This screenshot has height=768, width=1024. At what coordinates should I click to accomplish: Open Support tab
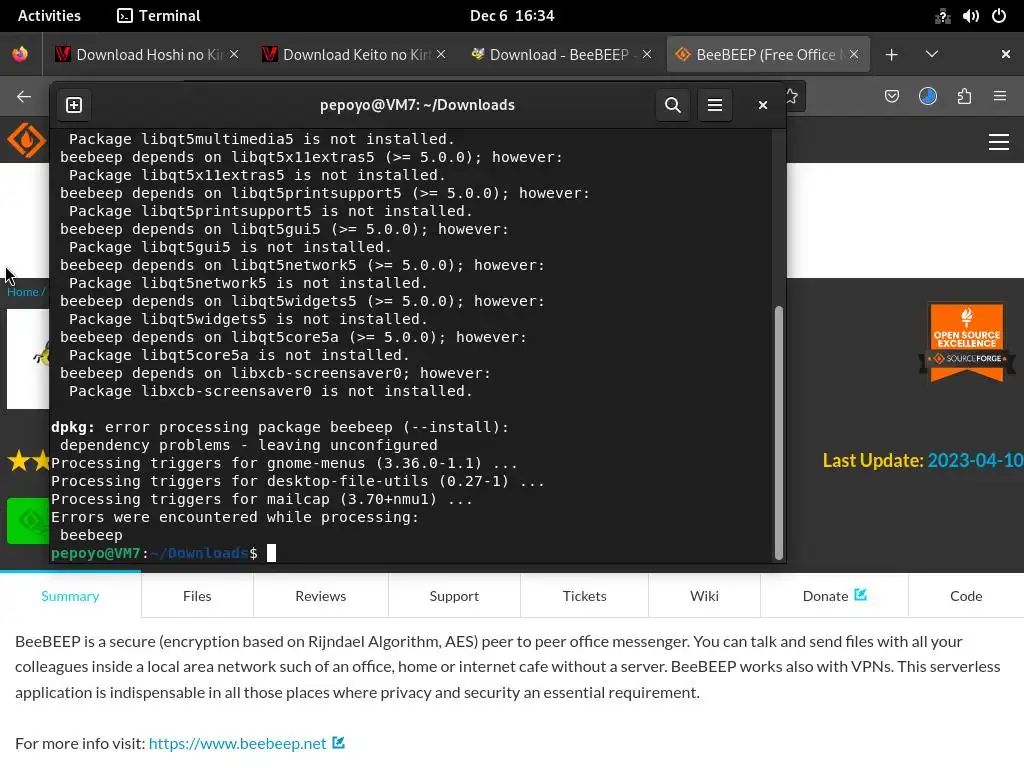pos(454,596)
